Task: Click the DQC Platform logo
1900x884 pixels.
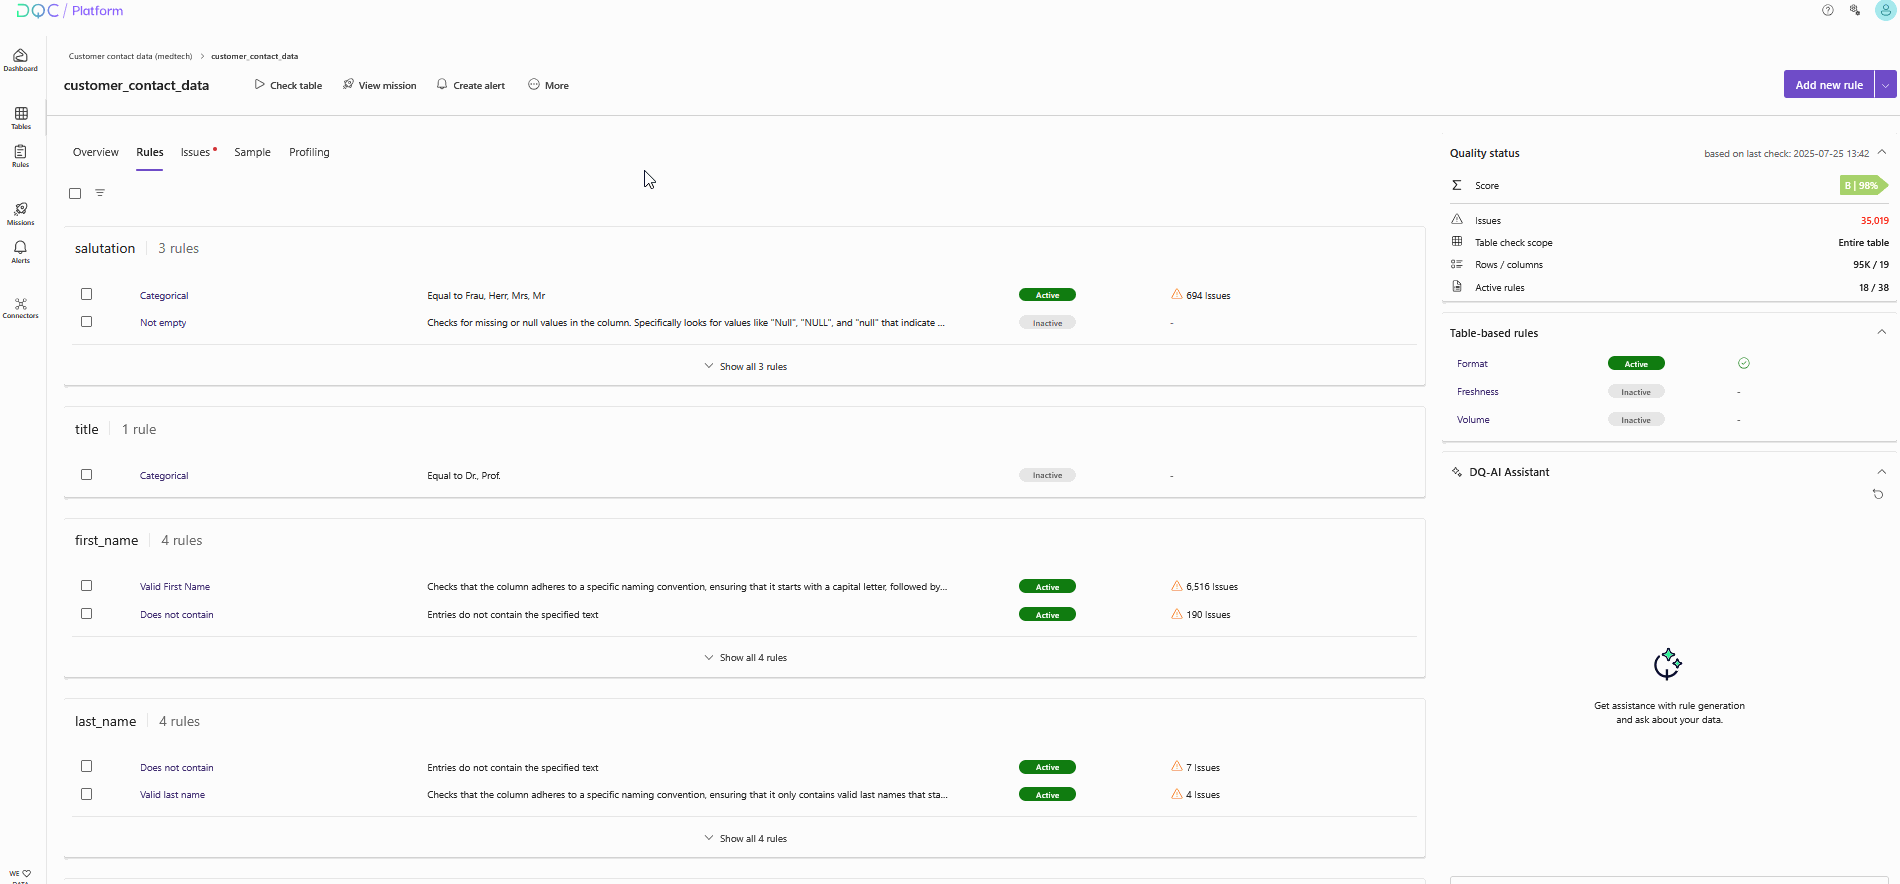Action: coord(70,11)
